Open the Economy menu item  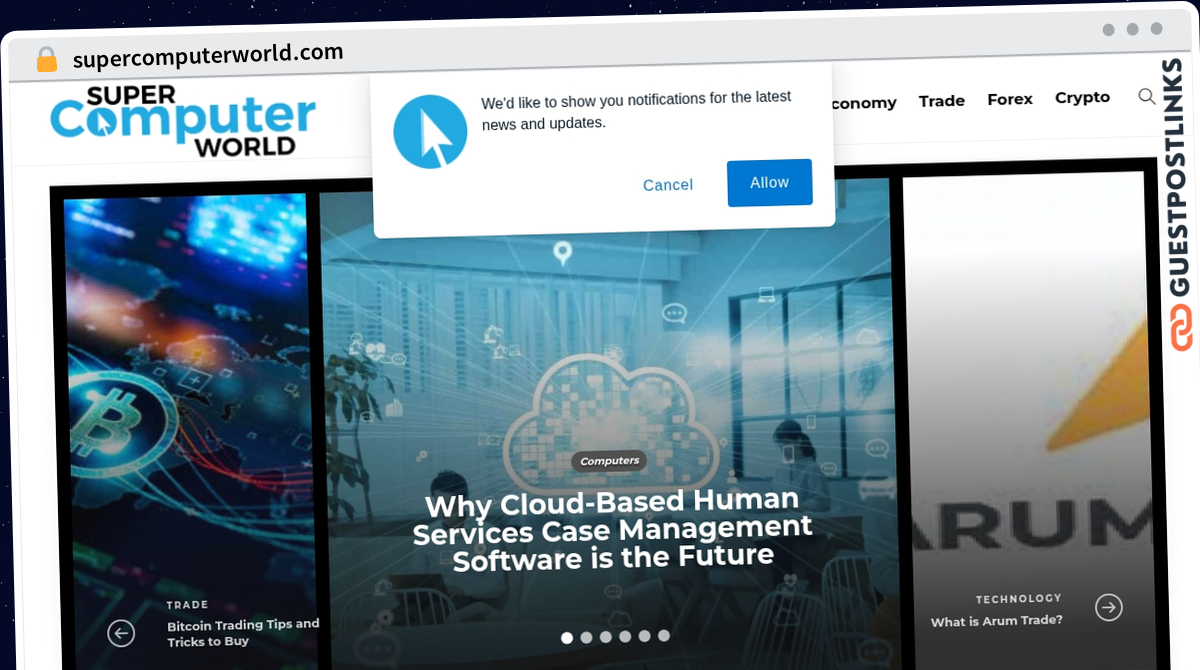click(862, 102)
